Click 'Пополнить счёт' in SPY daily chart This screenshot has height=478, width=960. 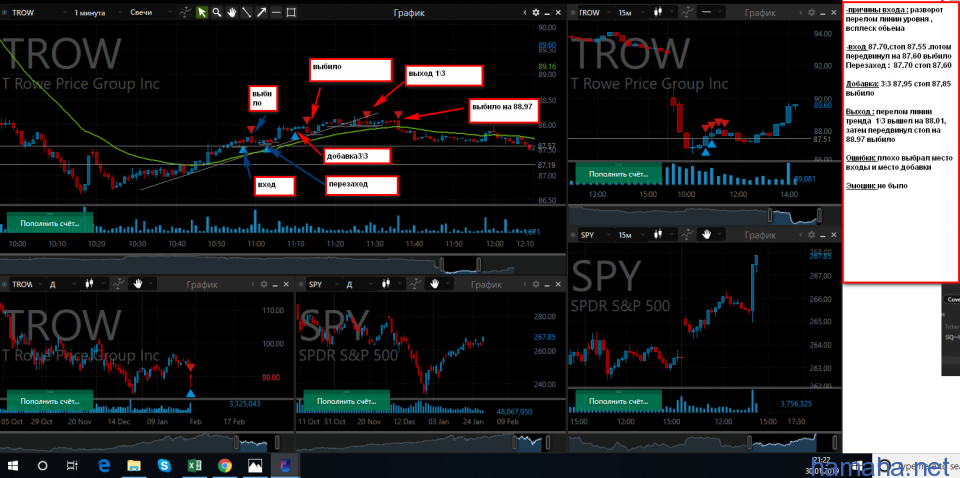(x=347, y=401)
